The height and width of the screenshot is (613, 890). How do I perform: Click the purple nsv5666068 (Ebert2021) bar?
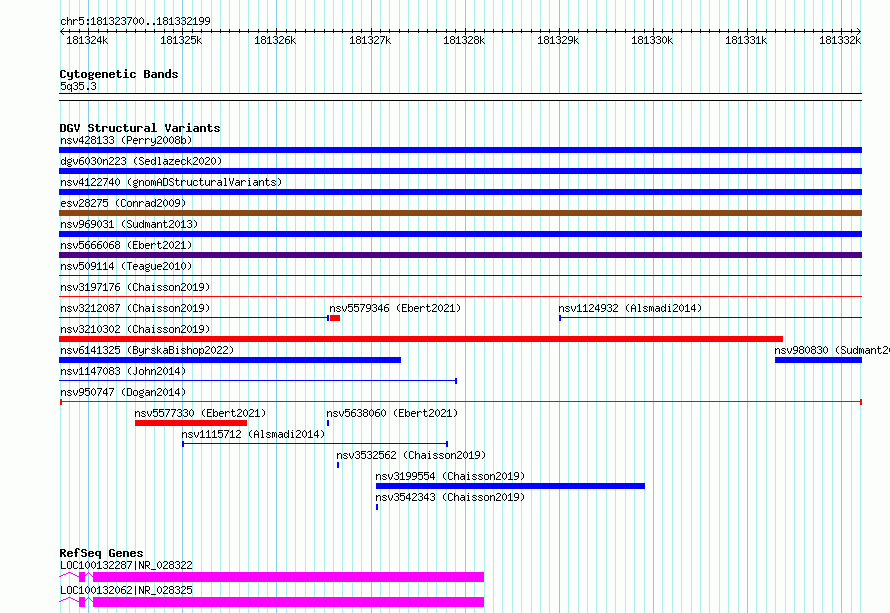[460, 255]
